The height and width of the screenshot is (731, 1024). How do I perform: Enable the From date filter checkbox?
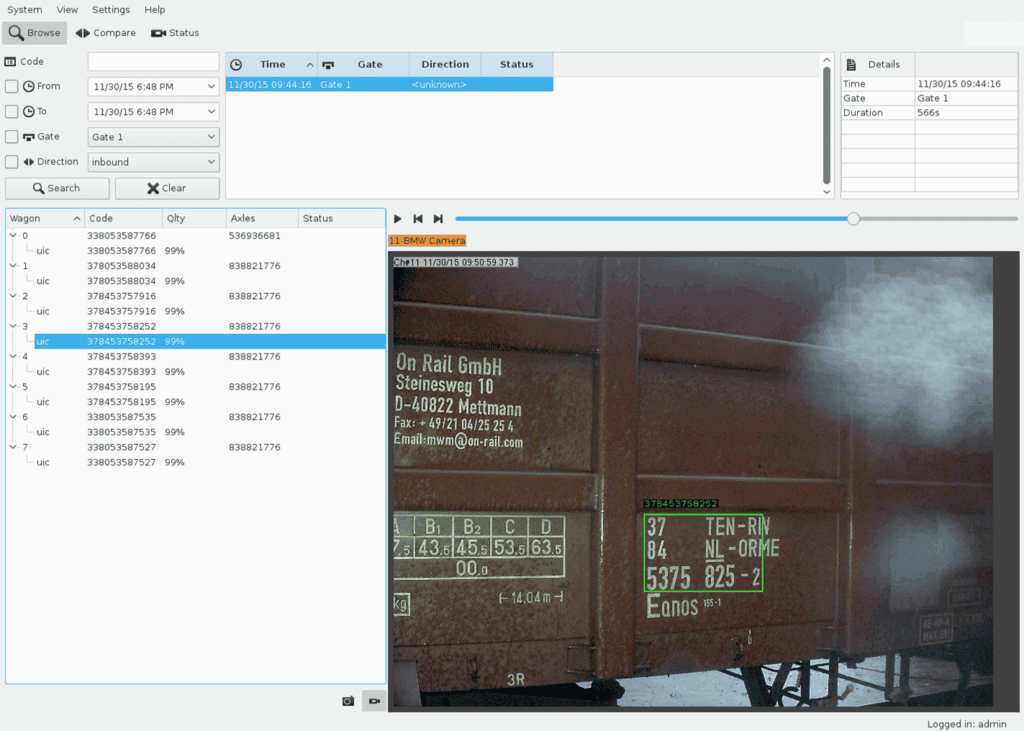pos(12,86)
